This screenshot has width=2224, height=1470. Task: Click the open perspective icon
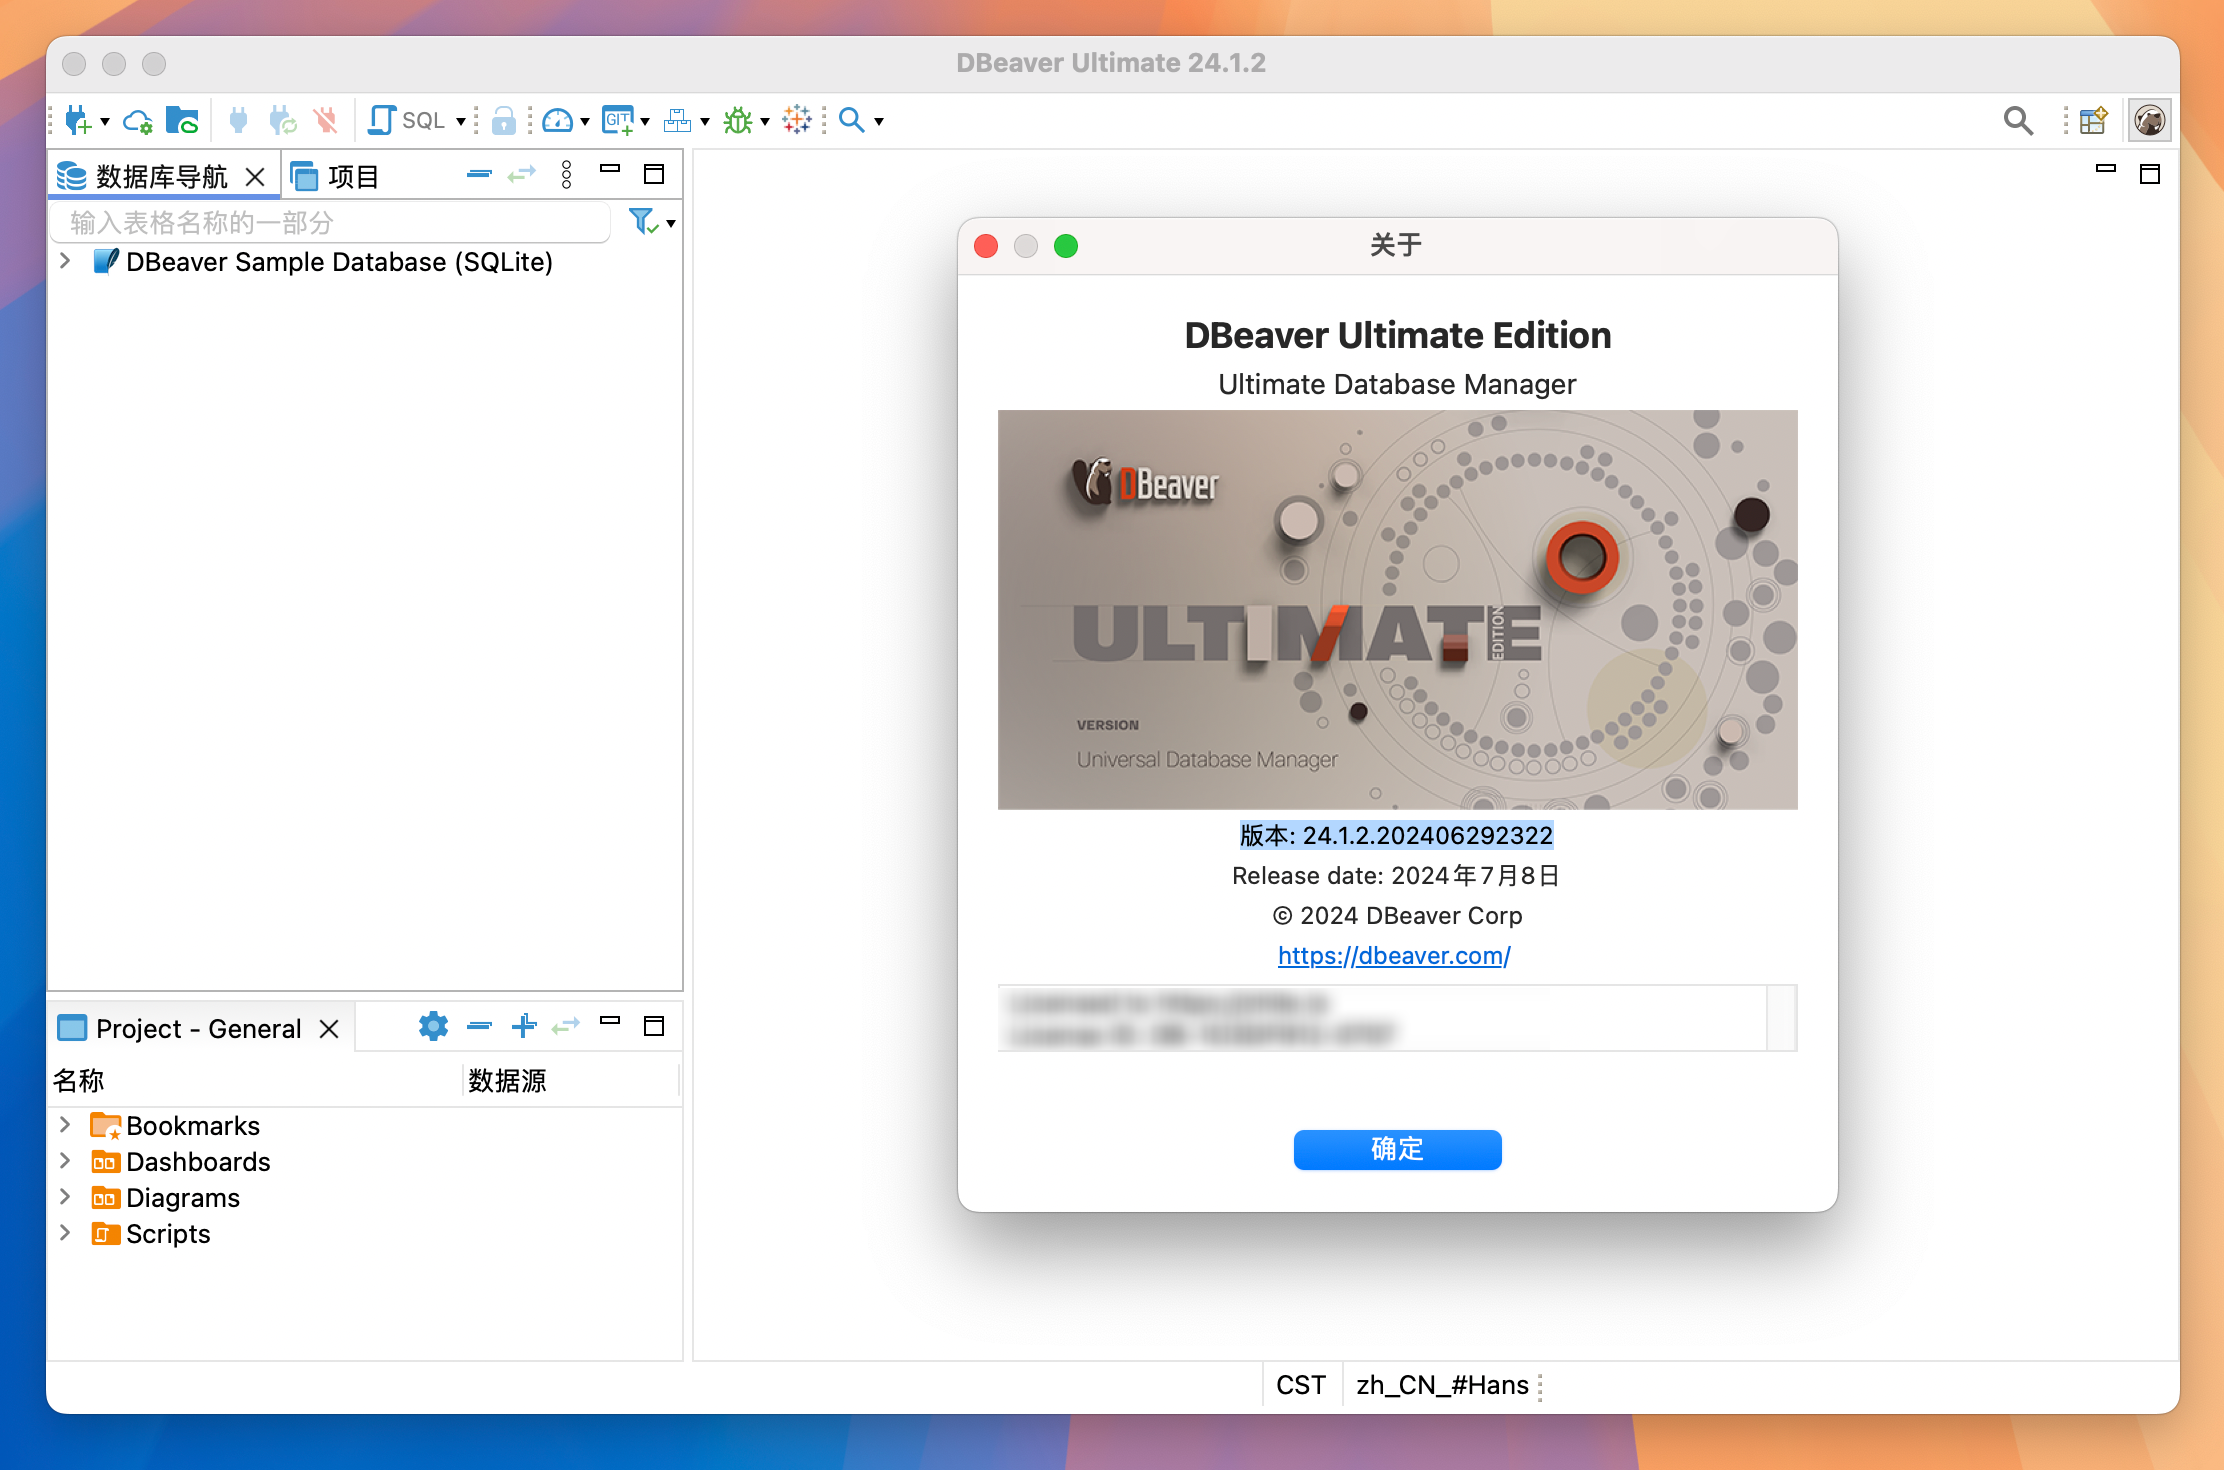[2093, 121]
